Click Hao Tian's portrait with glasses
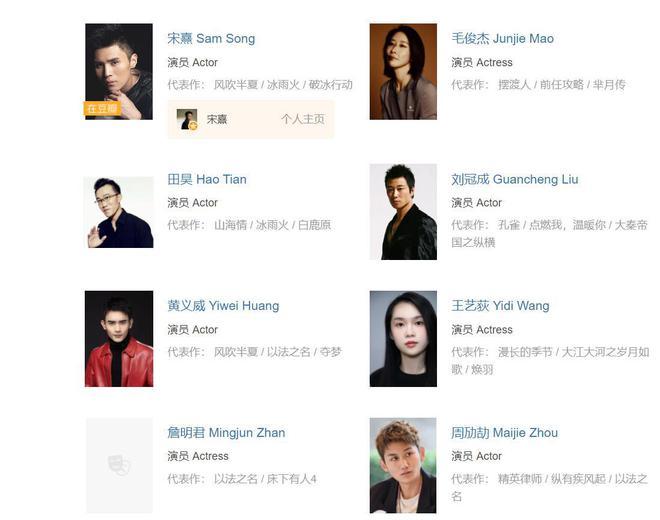 pyautogui.click(x=119, y=212)
